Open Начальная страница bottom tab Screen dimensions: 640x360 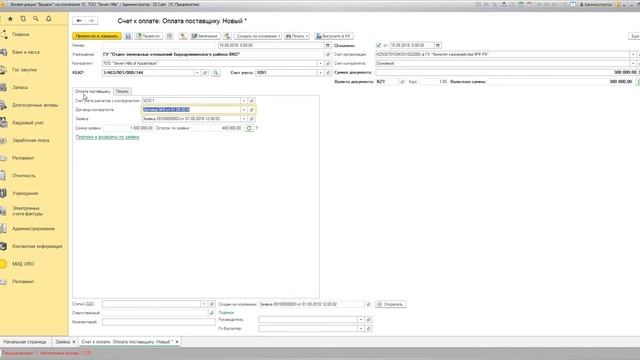(x=25, y=342)
